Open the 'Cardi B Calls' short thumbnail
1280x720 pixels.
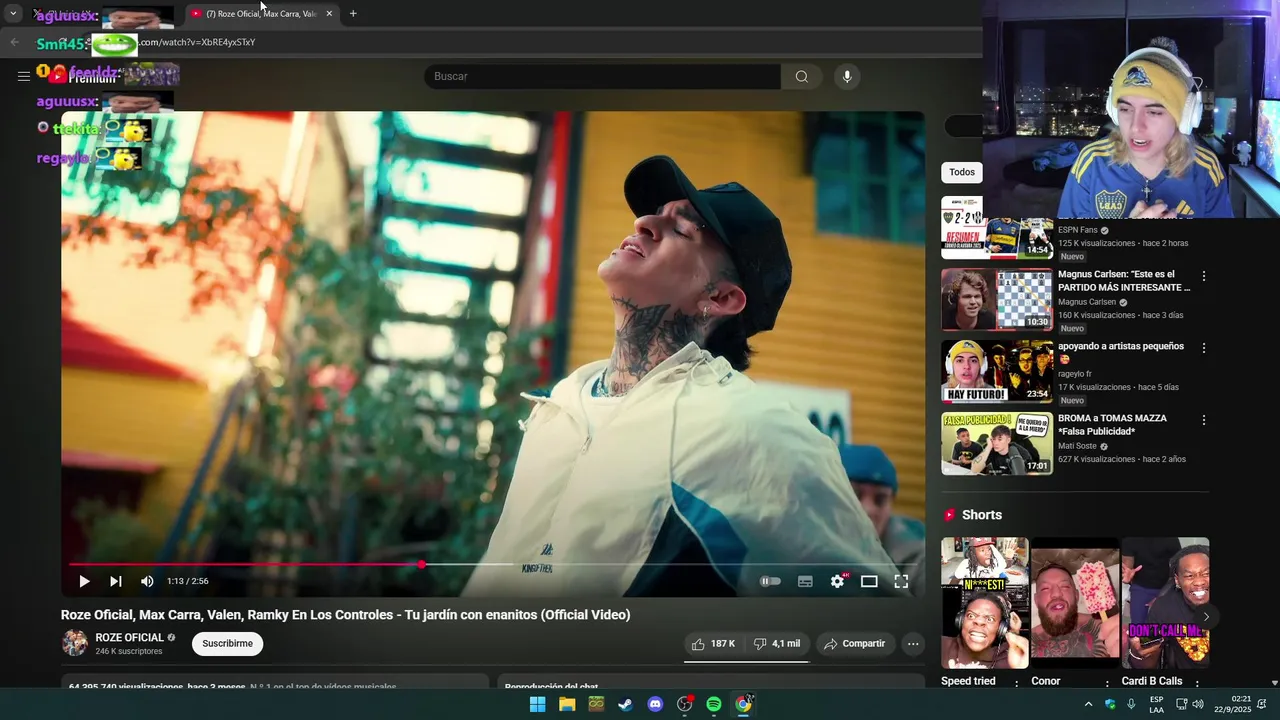pyautogui.click(x=1165, y=603)
